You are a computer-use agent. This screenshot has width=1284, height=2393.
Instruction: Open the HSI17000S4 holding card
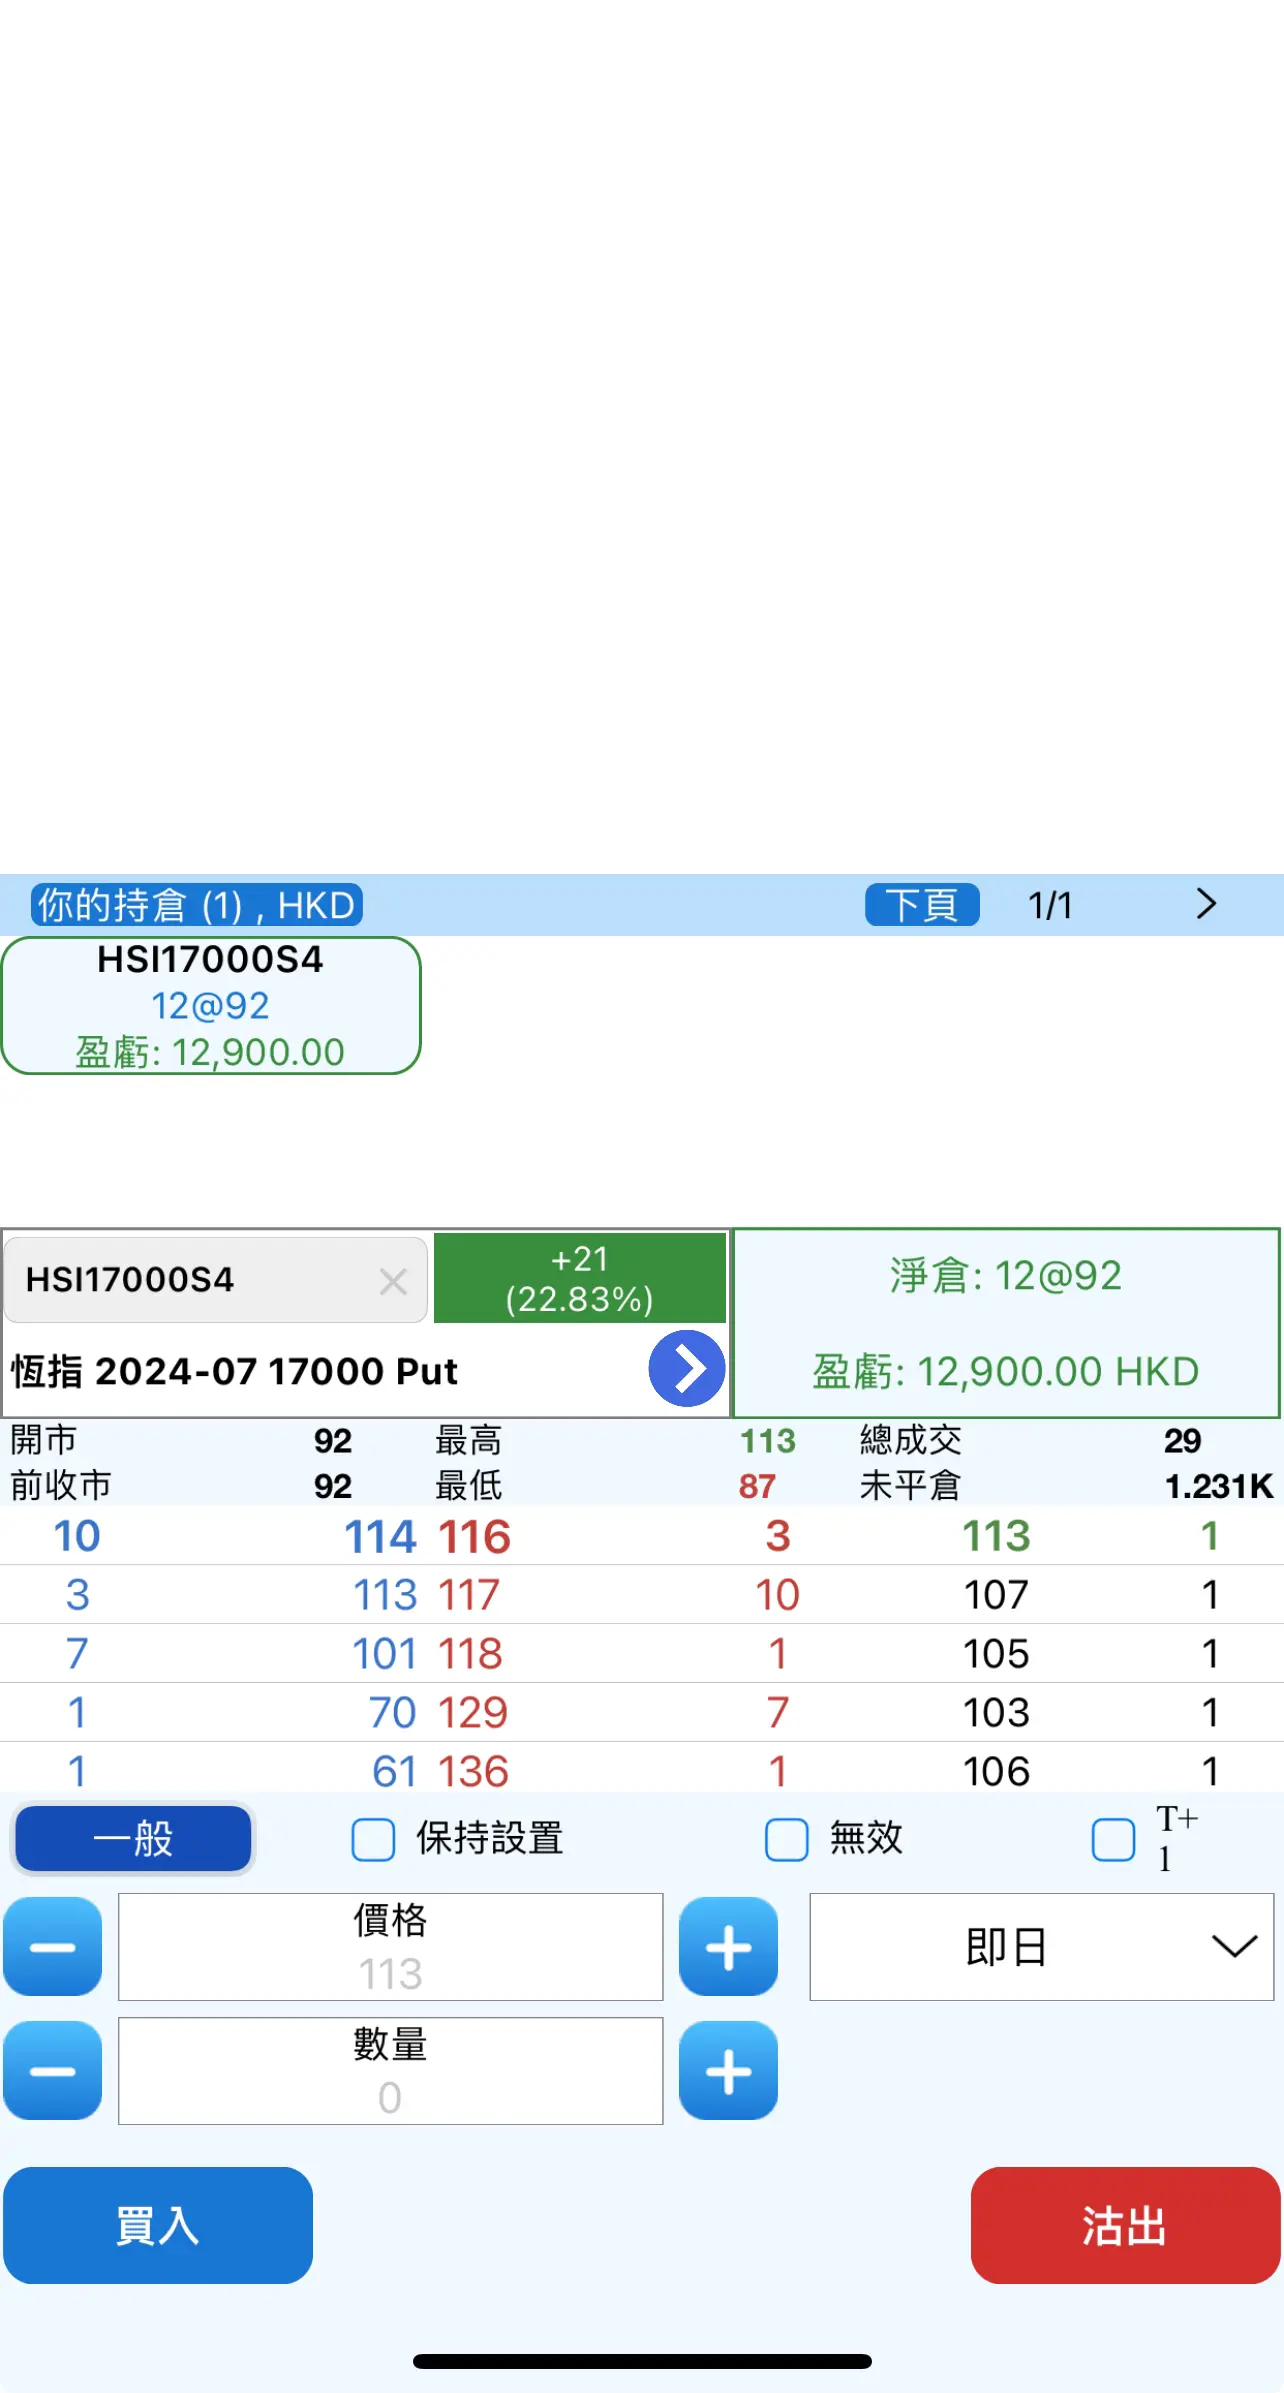pos(211,1005)
